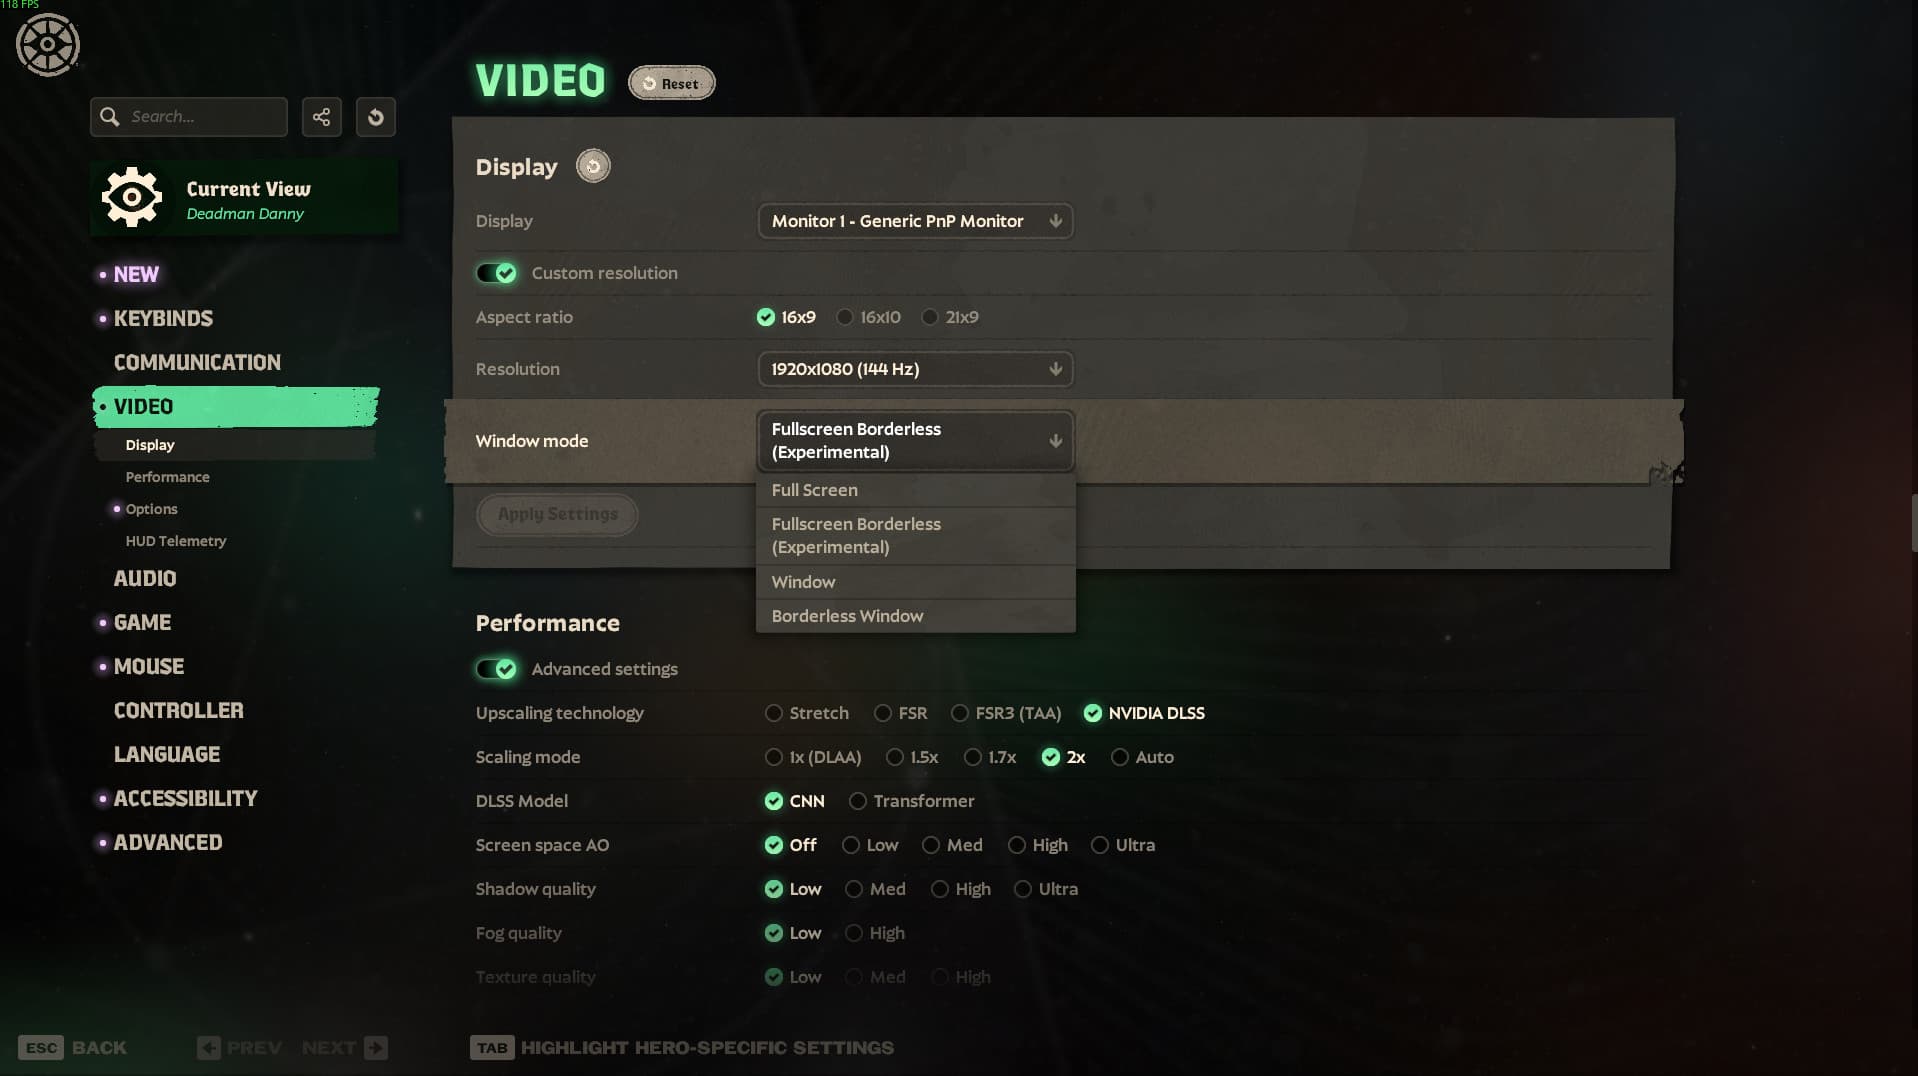Select FSR upscaling technology
The height and width of the screenshot is (1076, 1918).
tap(901, 713)
